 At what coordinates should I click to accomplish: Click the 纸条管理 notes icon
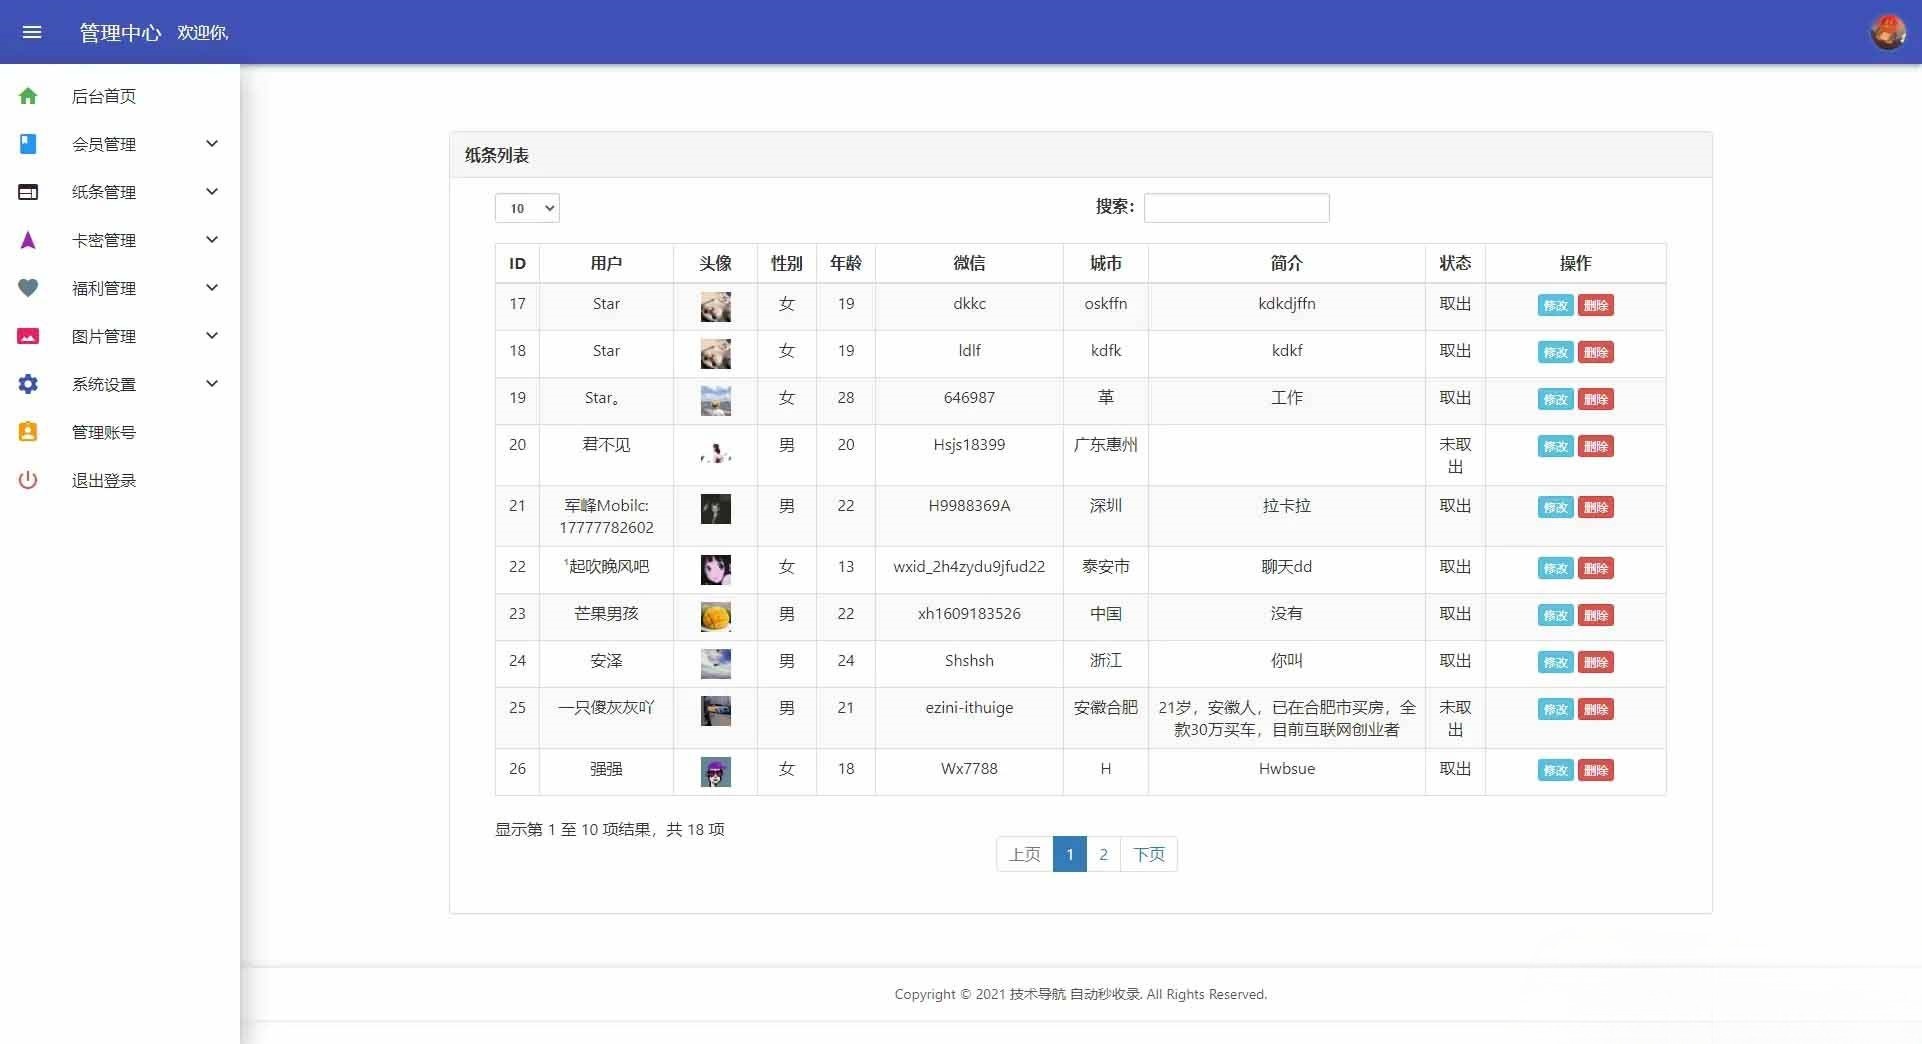click(x=27, y=191)
